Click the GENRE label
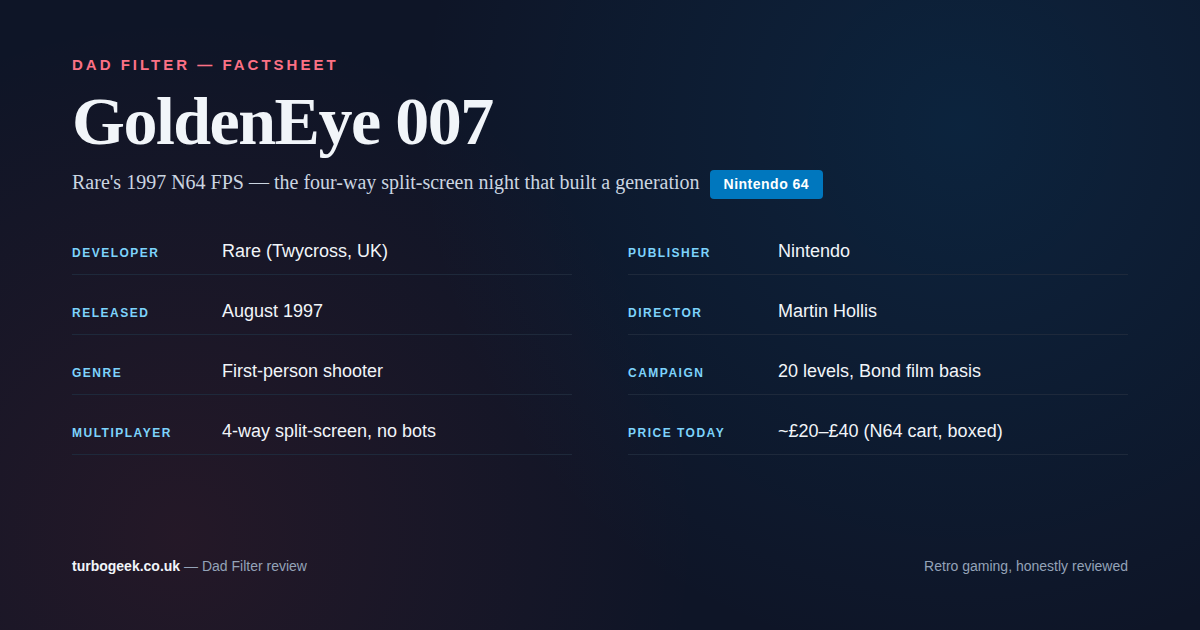The height and width of the screenshot is (630, 1200). tap(97, 373)
